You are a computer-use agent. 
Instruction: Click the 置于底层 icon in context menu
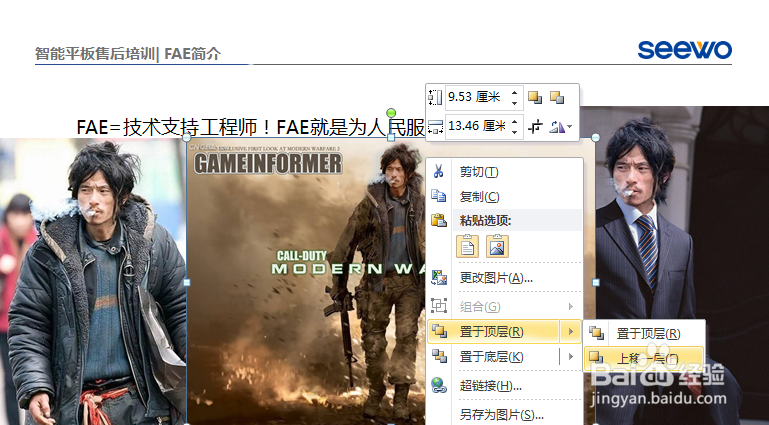pos(438,356)
